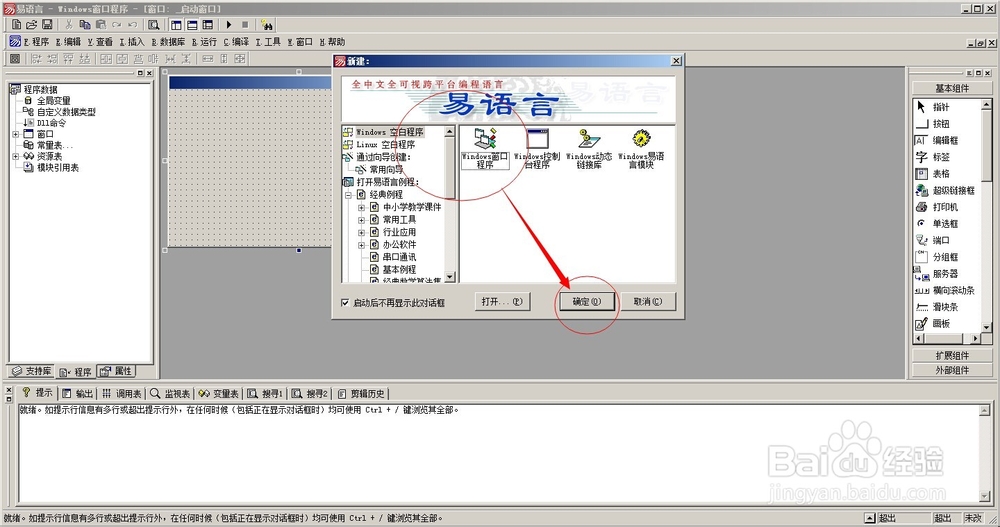
Task: Select the 编辑框 edit box component
Action: pyautogui.click(x=945, y=140)
